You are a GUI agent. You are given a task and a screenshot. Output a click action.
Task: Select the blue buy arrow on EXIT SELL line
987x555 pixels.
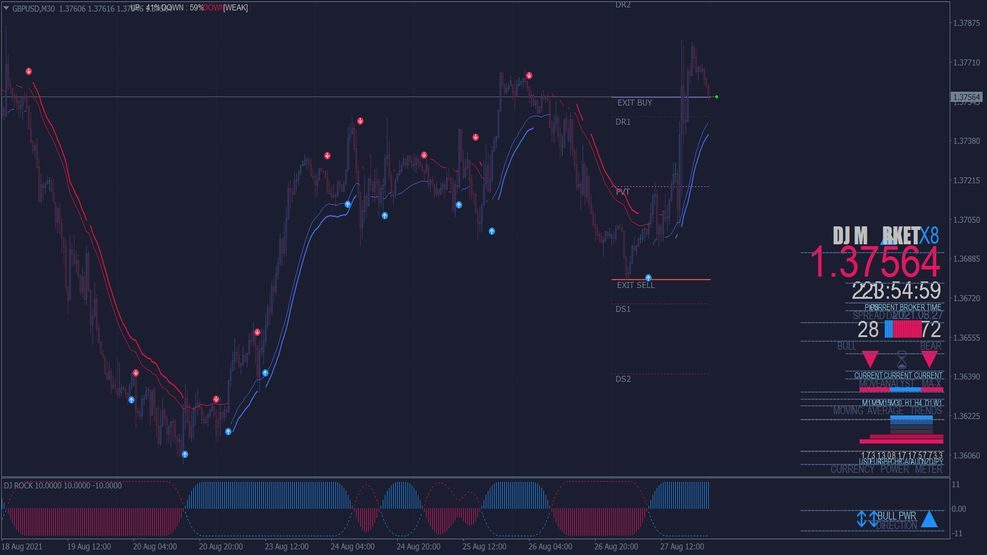coord(648,278)
